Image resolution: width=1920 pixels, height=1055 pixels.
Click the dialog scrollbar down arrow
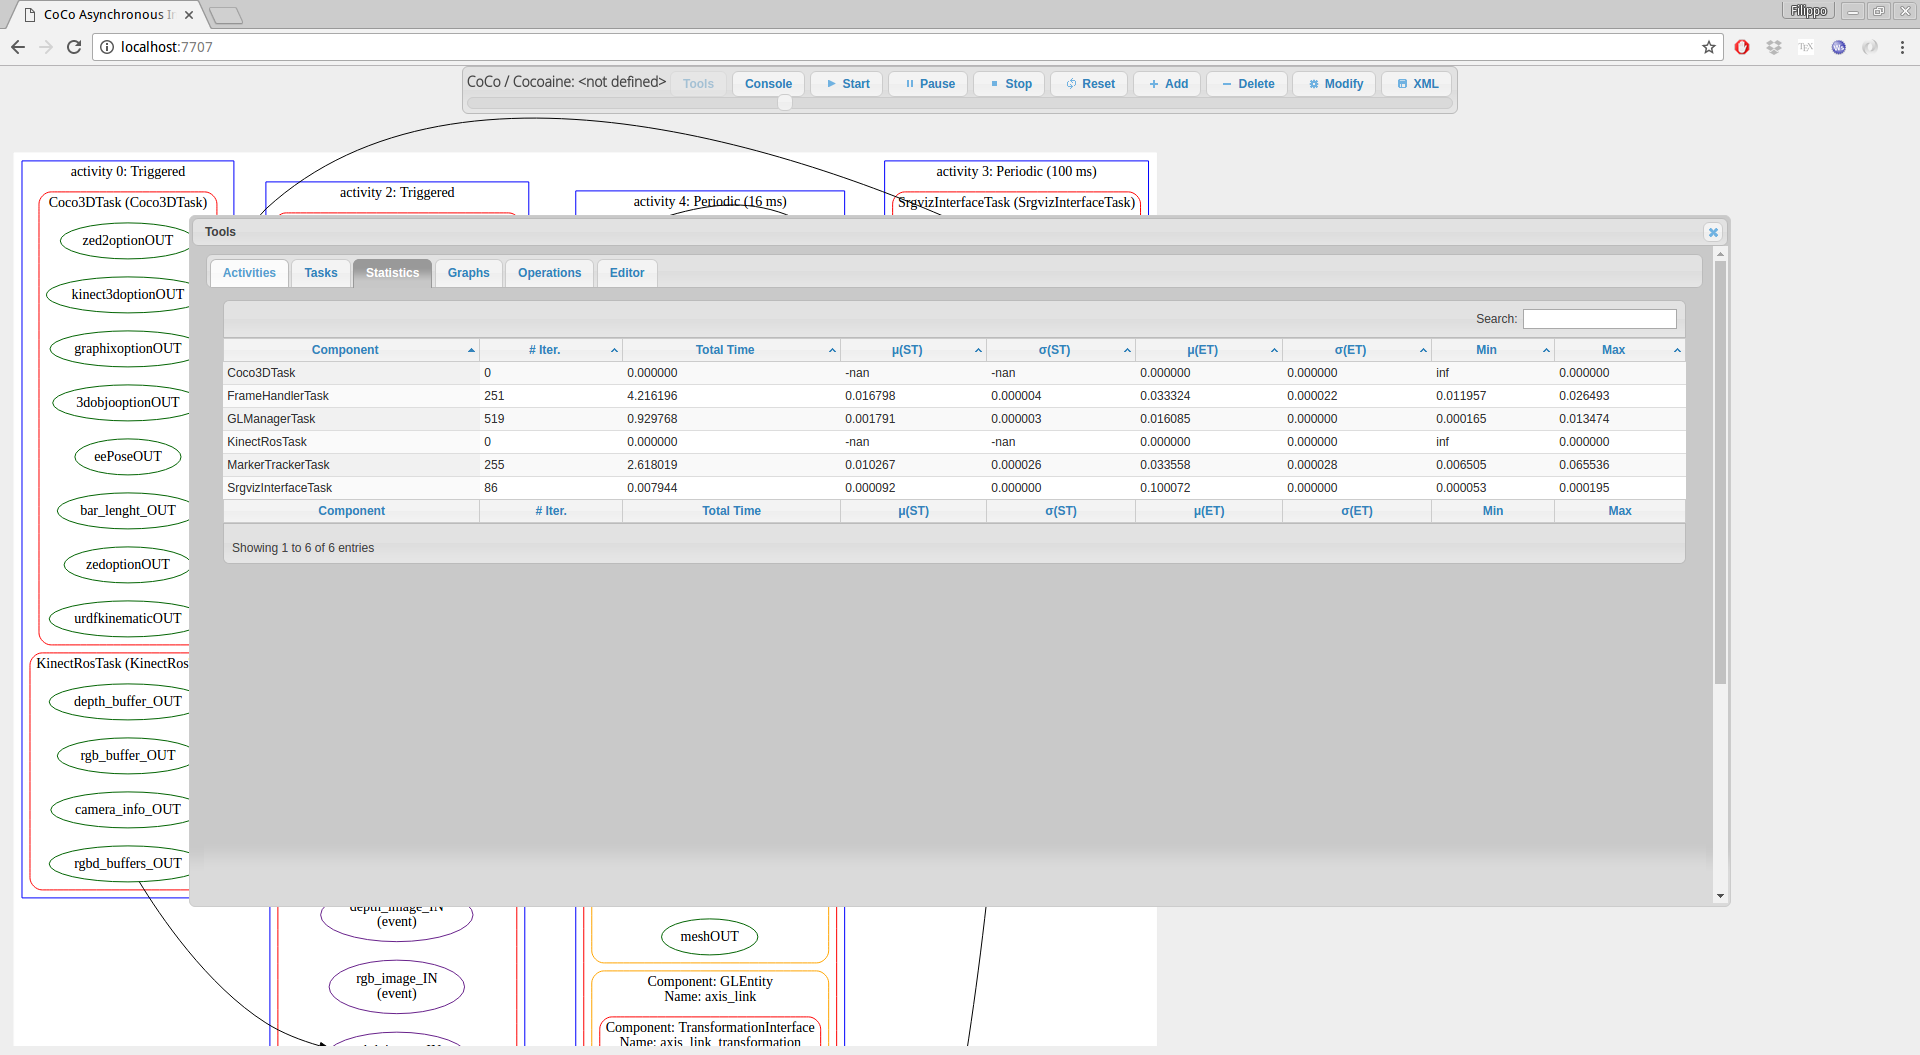[x=1720, y=896]
